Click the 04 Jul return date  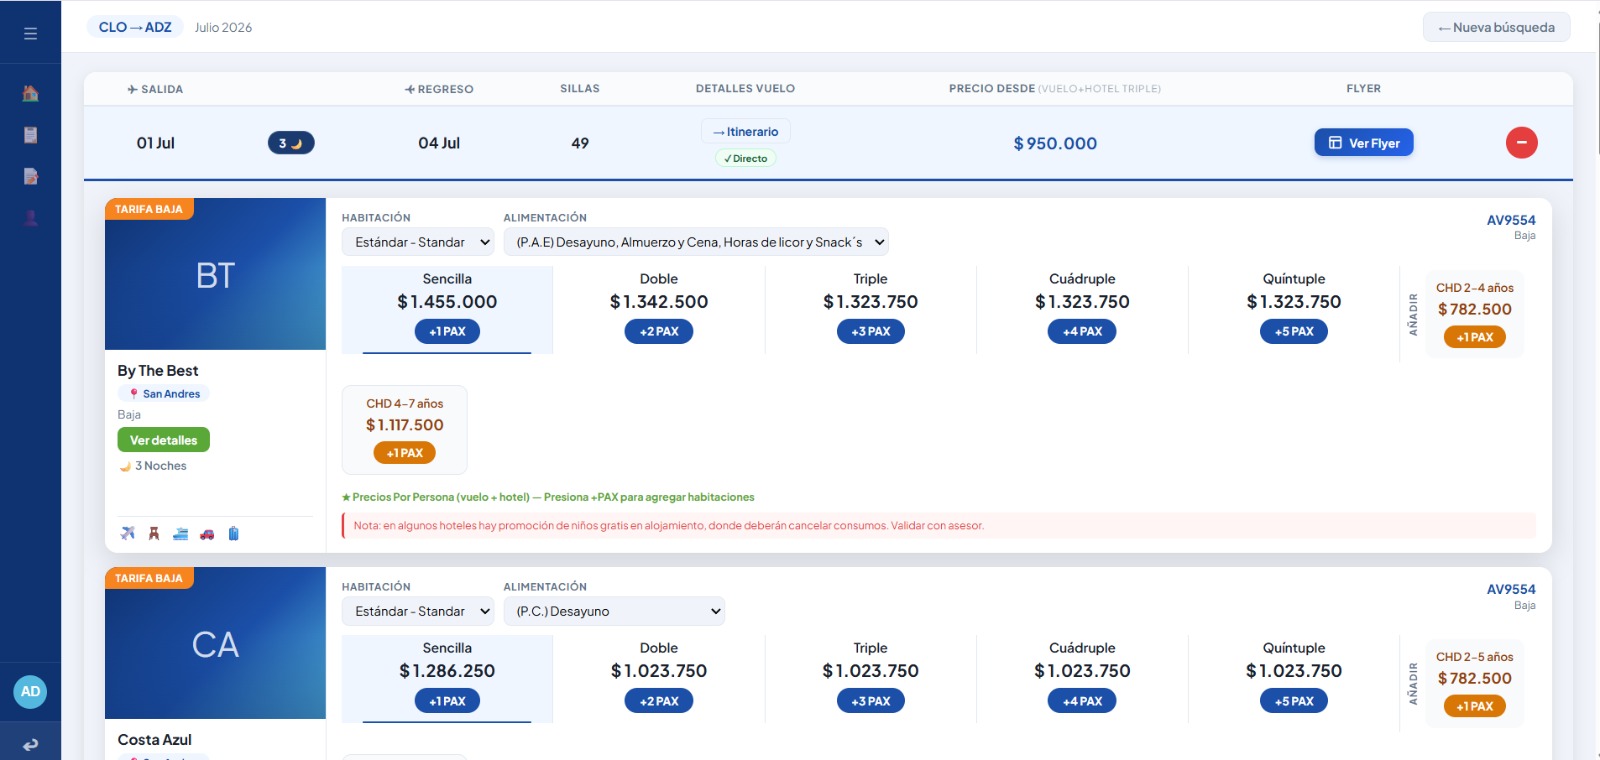pyautogui.click(x=439, y=143)
